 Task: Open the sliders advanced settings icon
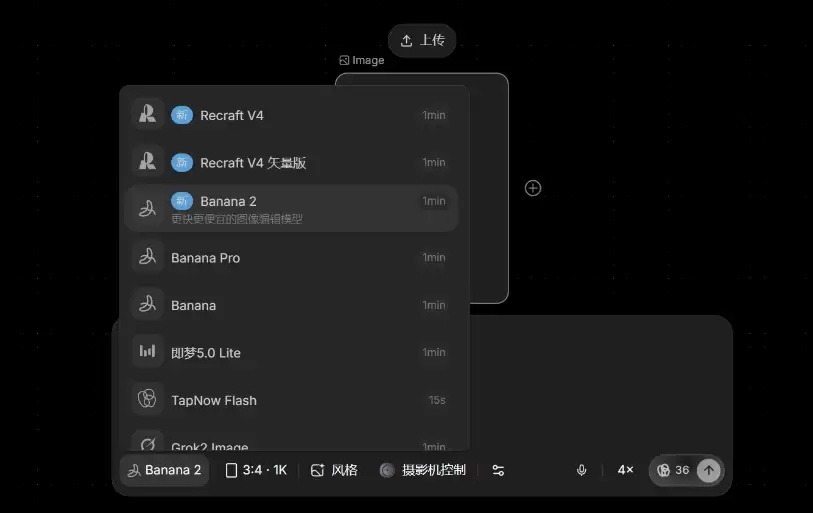(x=498, y=470)
